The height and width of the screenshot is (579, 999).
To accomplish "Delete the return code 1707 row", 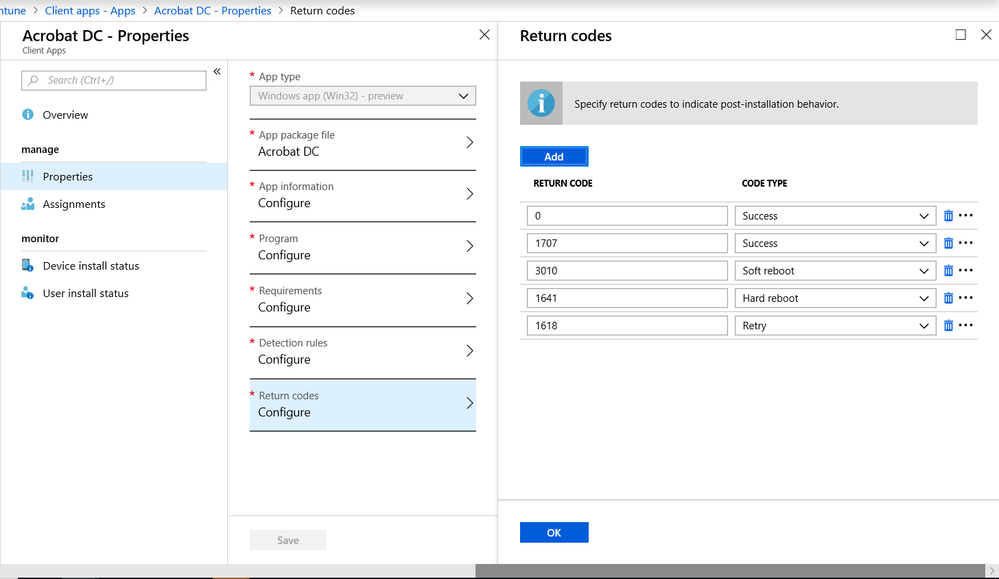I will pyautogui.click(x=948, y=243).
